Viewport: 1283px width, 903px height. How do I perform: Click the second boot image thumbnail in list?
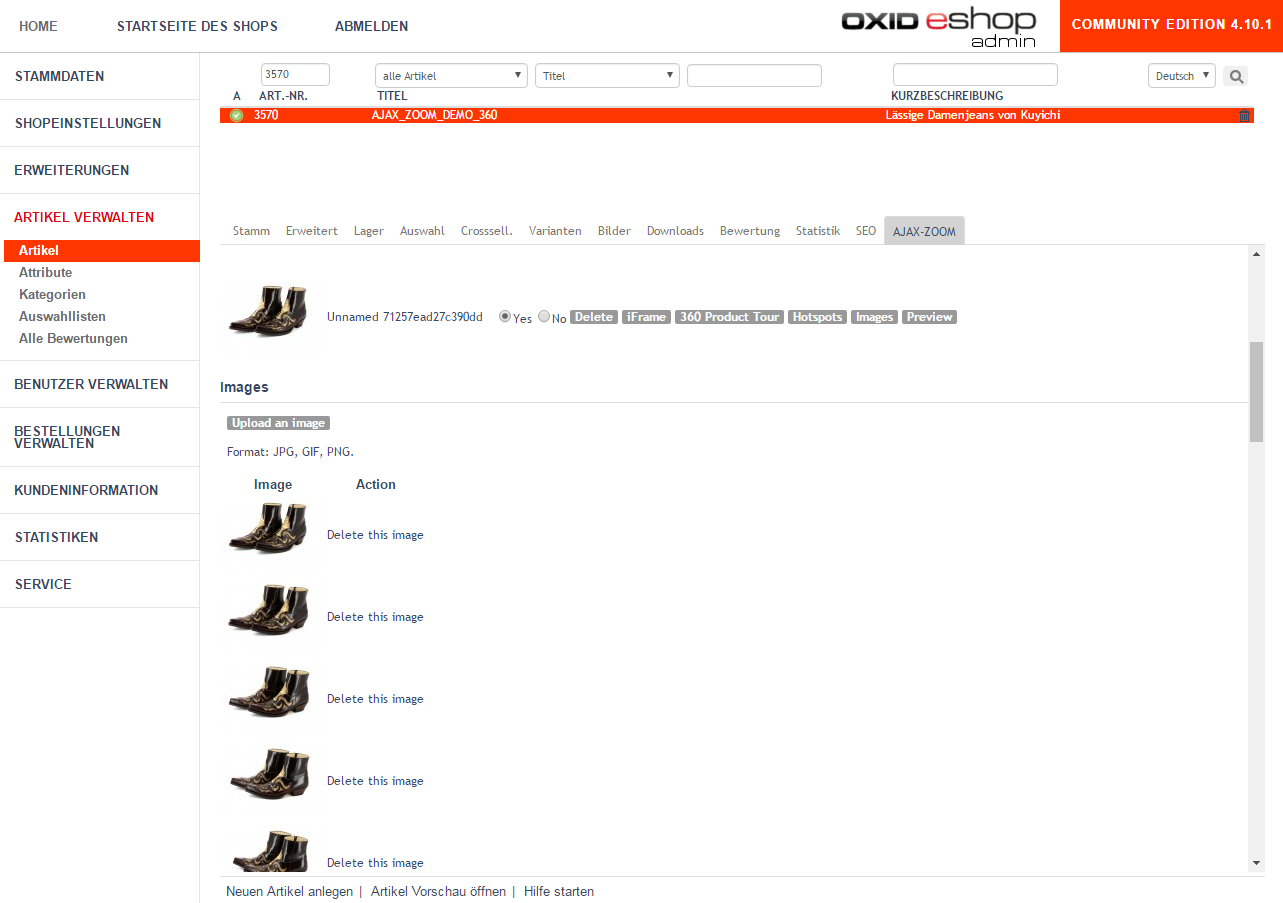pos(270,611)
